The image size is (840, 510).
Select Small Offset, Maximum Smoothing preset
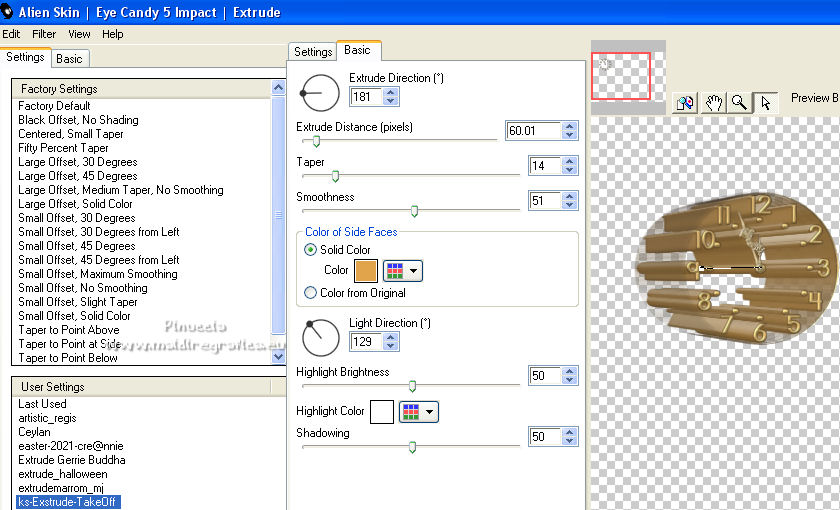pos(98,274)
